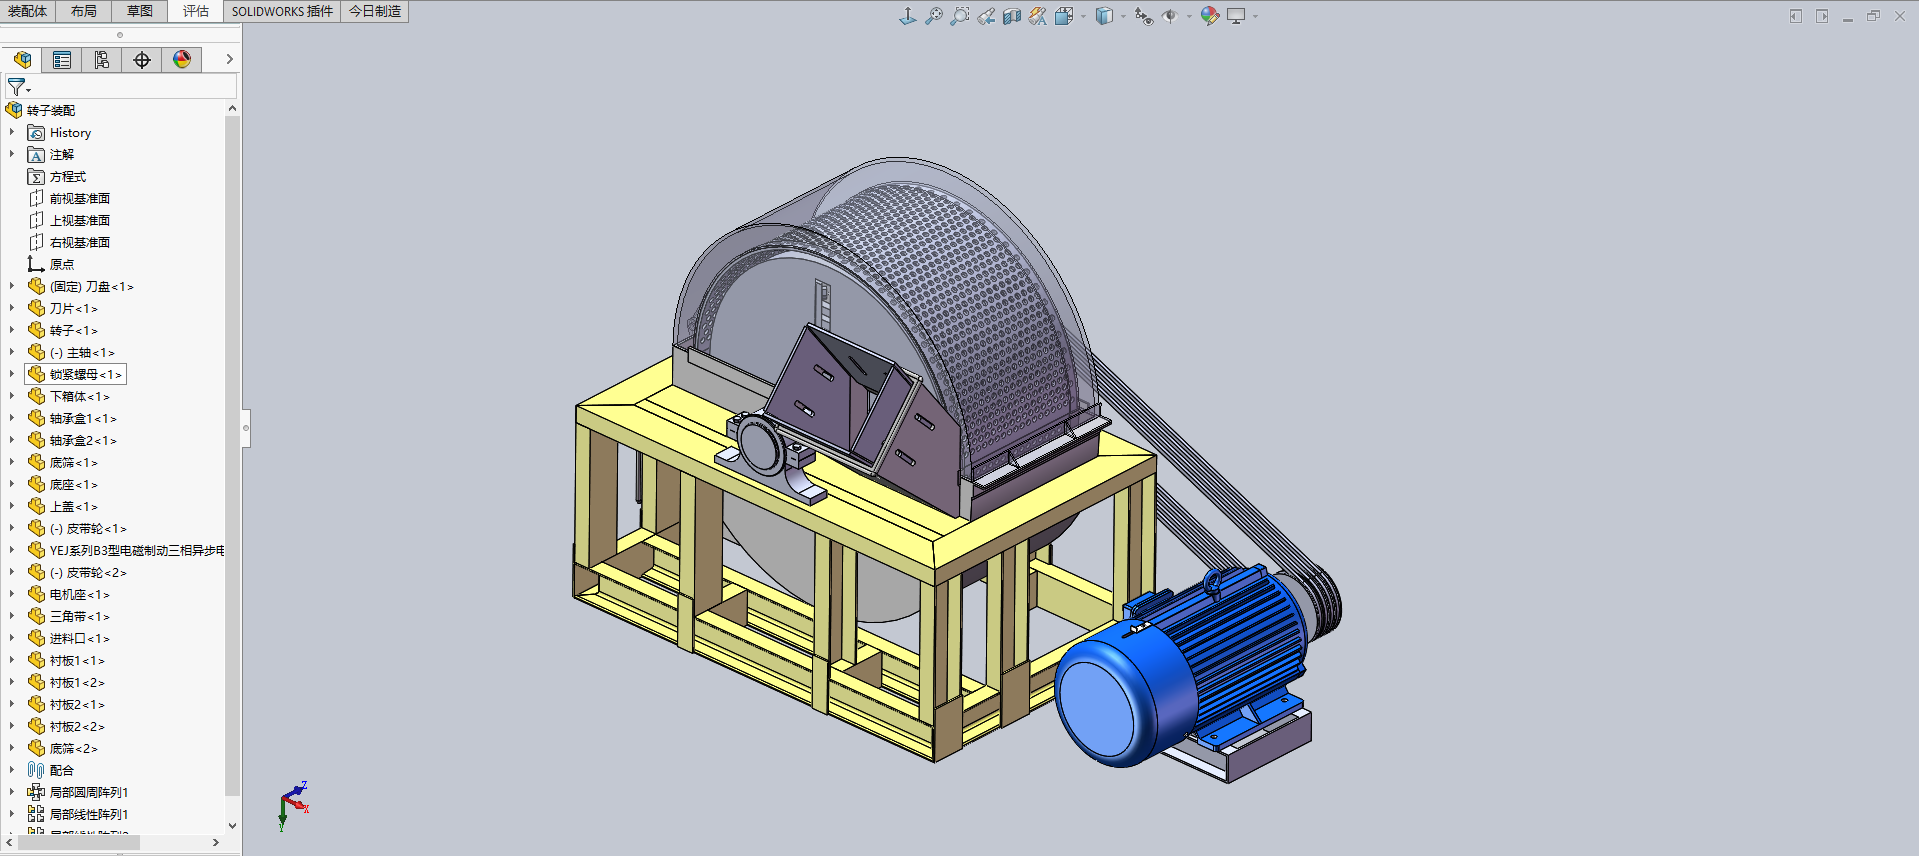Click the View Orientation triad icon
The image size is (1919, 856).
[x=907, y=16]
